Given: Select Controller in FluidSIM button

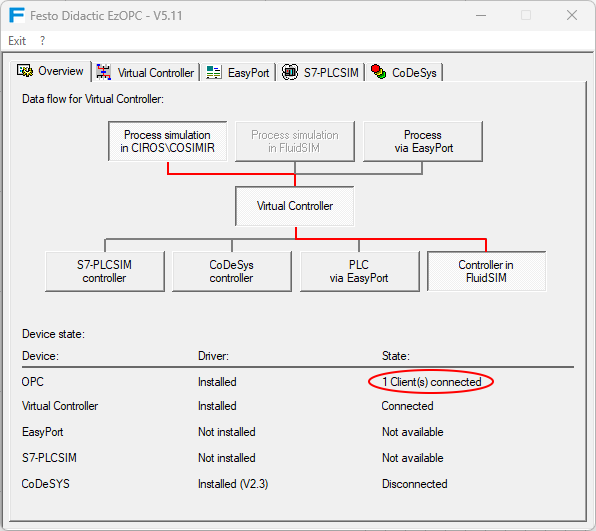Looking at the screenshot, I should [x=487, y=271].
